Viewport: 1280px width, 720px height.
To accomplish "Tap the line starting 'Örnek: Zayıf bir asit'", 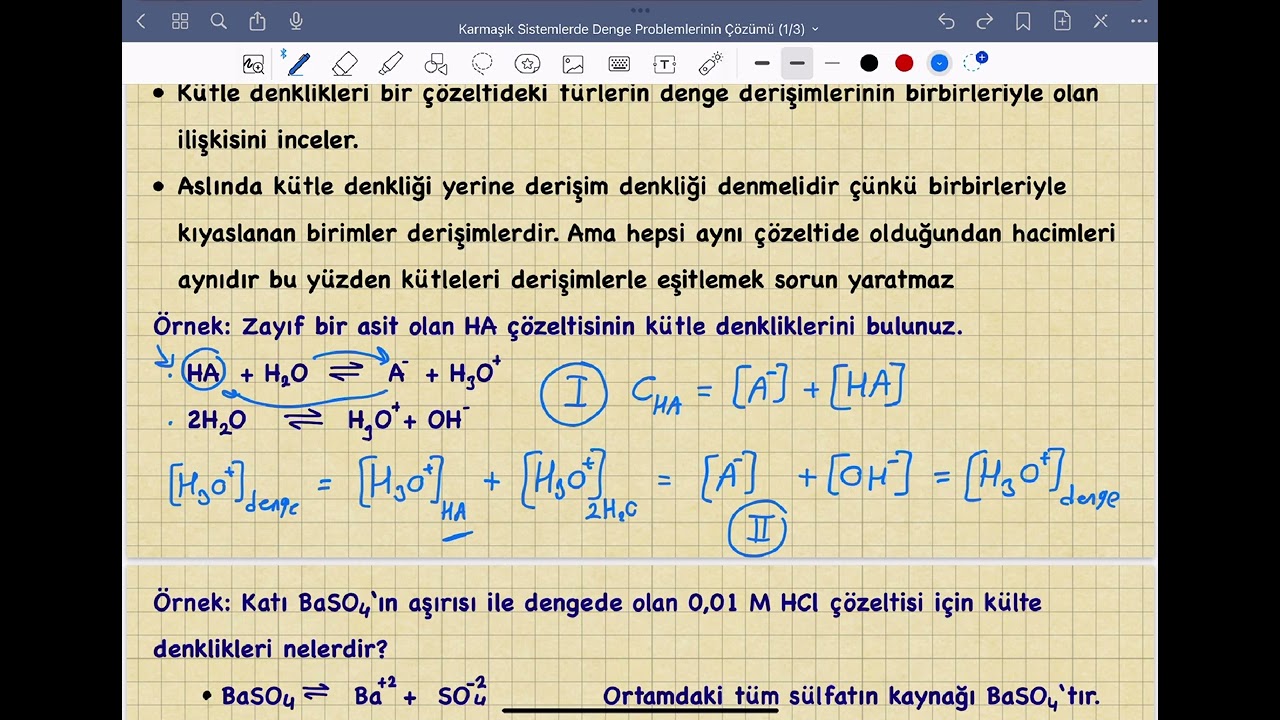I will tap(558, 326).
